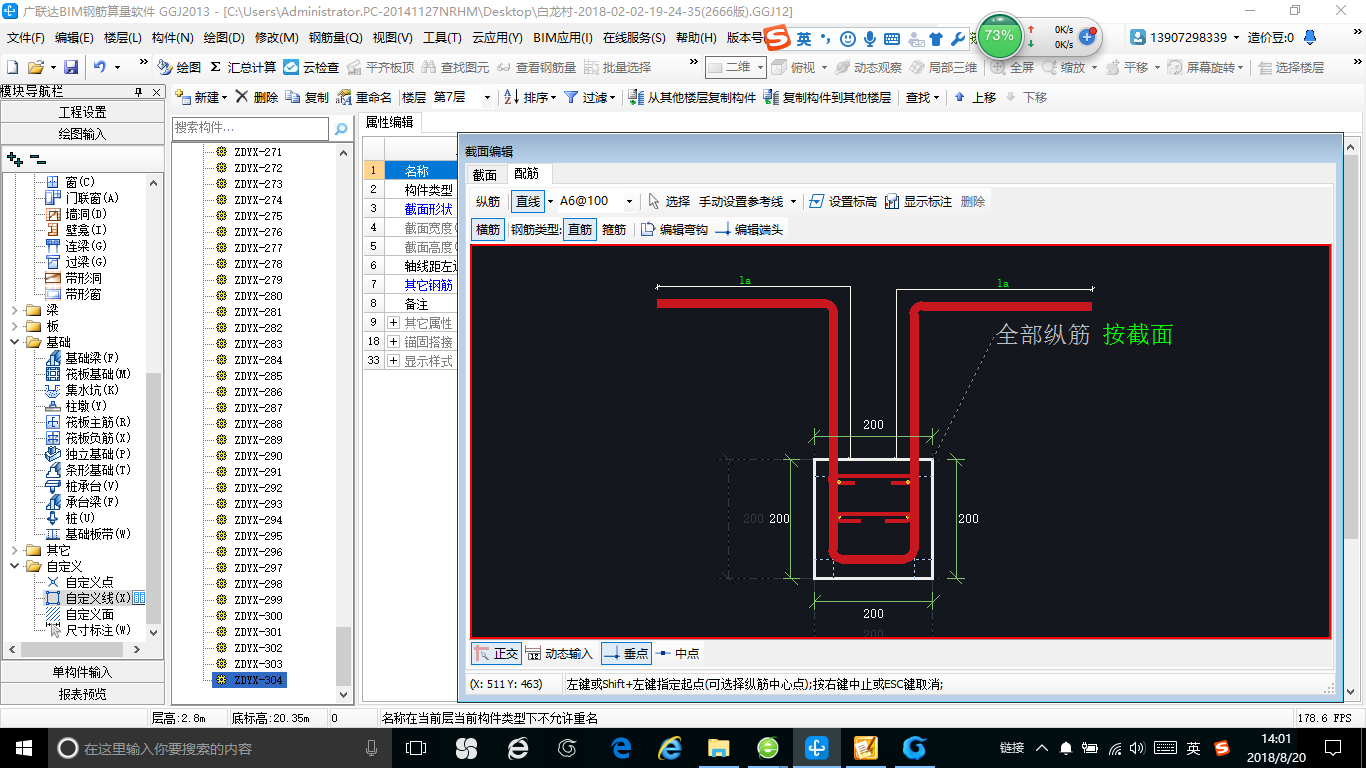
Task: Click 查找图元 tool
Action: (x=455, y=67)
